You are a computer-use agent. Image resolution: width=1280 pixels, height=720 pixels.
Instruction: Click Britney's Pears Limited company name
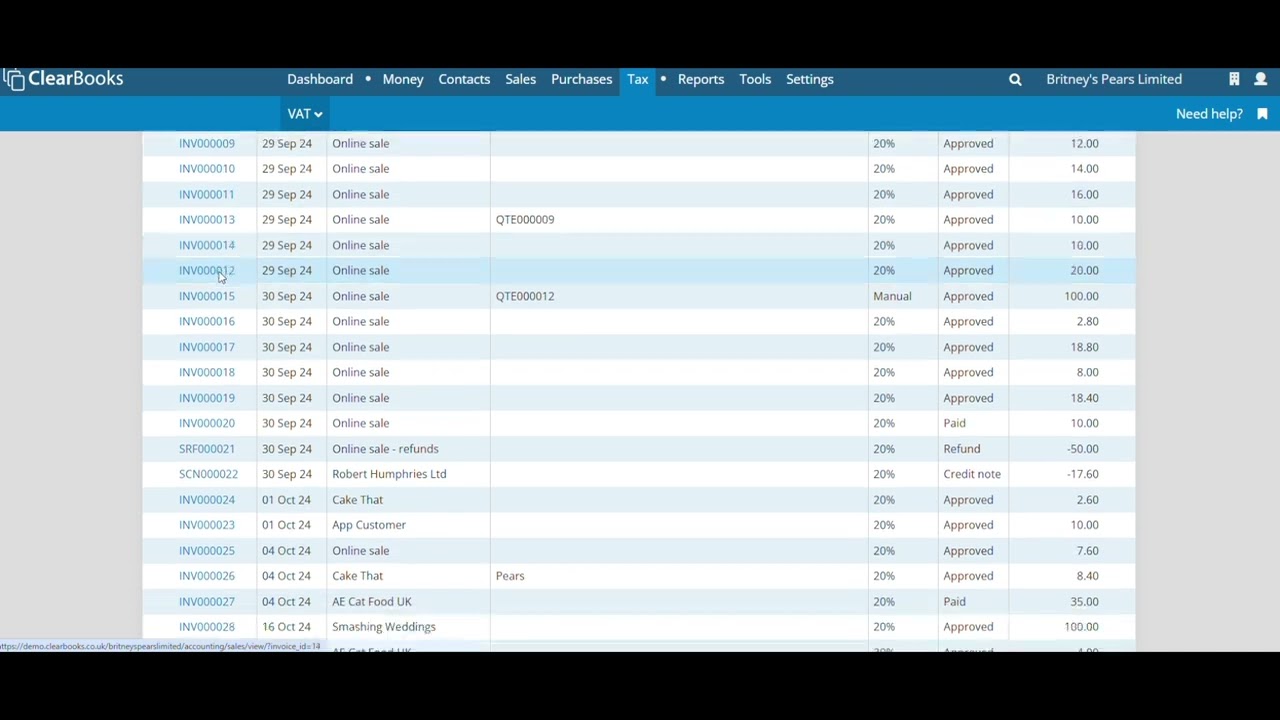[x=1114, y=79]
